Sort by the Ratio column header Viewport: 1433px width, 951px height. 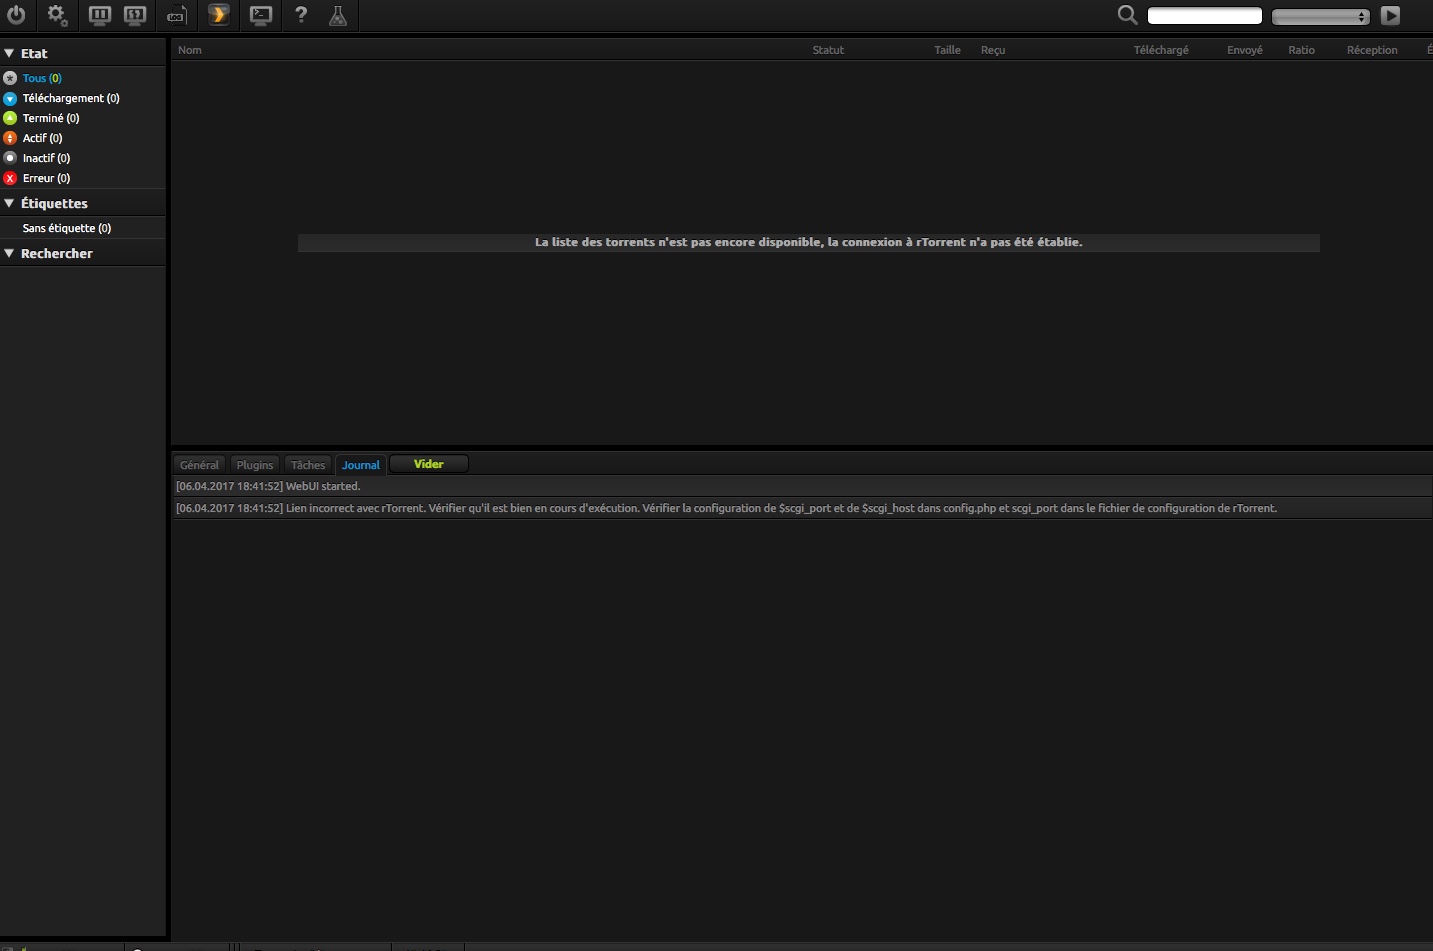coord(1301,50)
